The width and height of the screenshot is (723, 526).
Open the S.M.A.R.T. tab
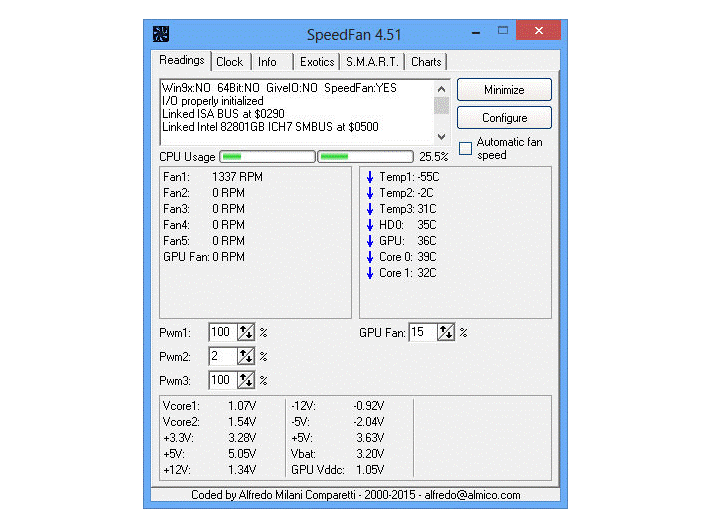click(372, 62)
